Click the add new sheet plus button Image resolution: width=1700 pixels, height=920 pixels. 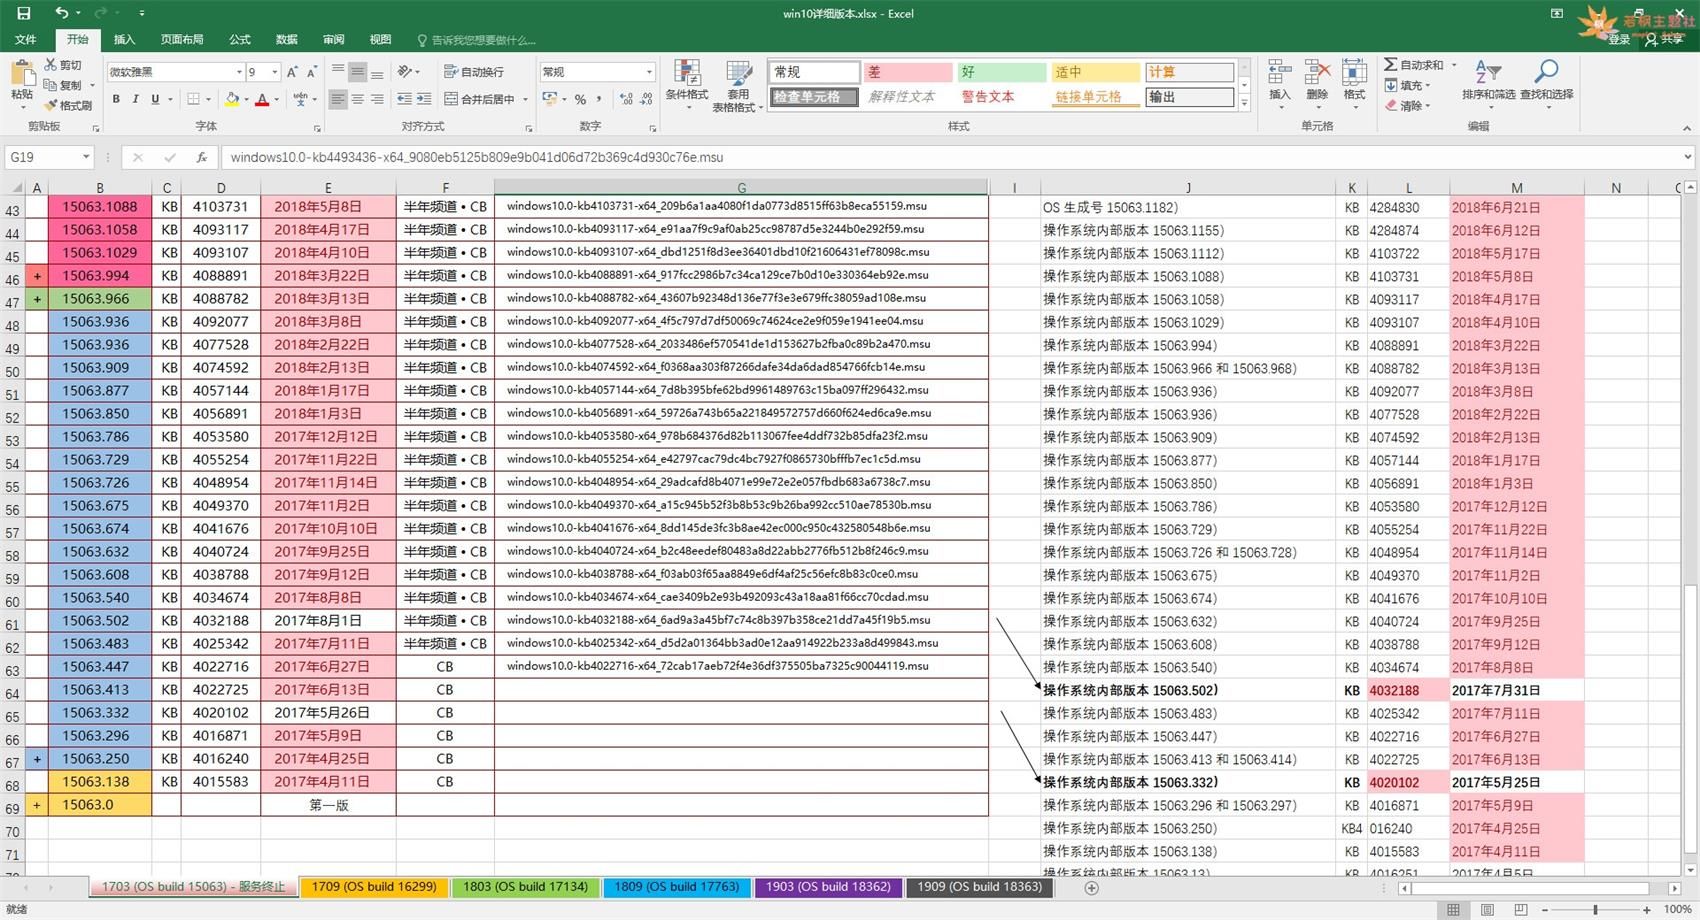(1091, 888)
